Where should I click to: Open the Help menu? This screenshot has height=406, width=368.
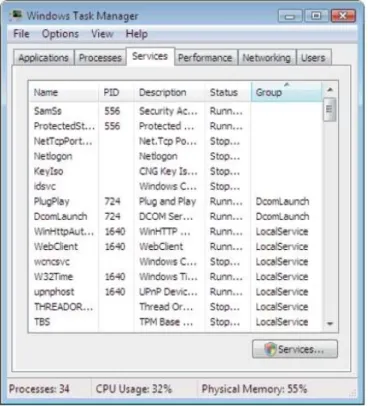tap(137, 34)
